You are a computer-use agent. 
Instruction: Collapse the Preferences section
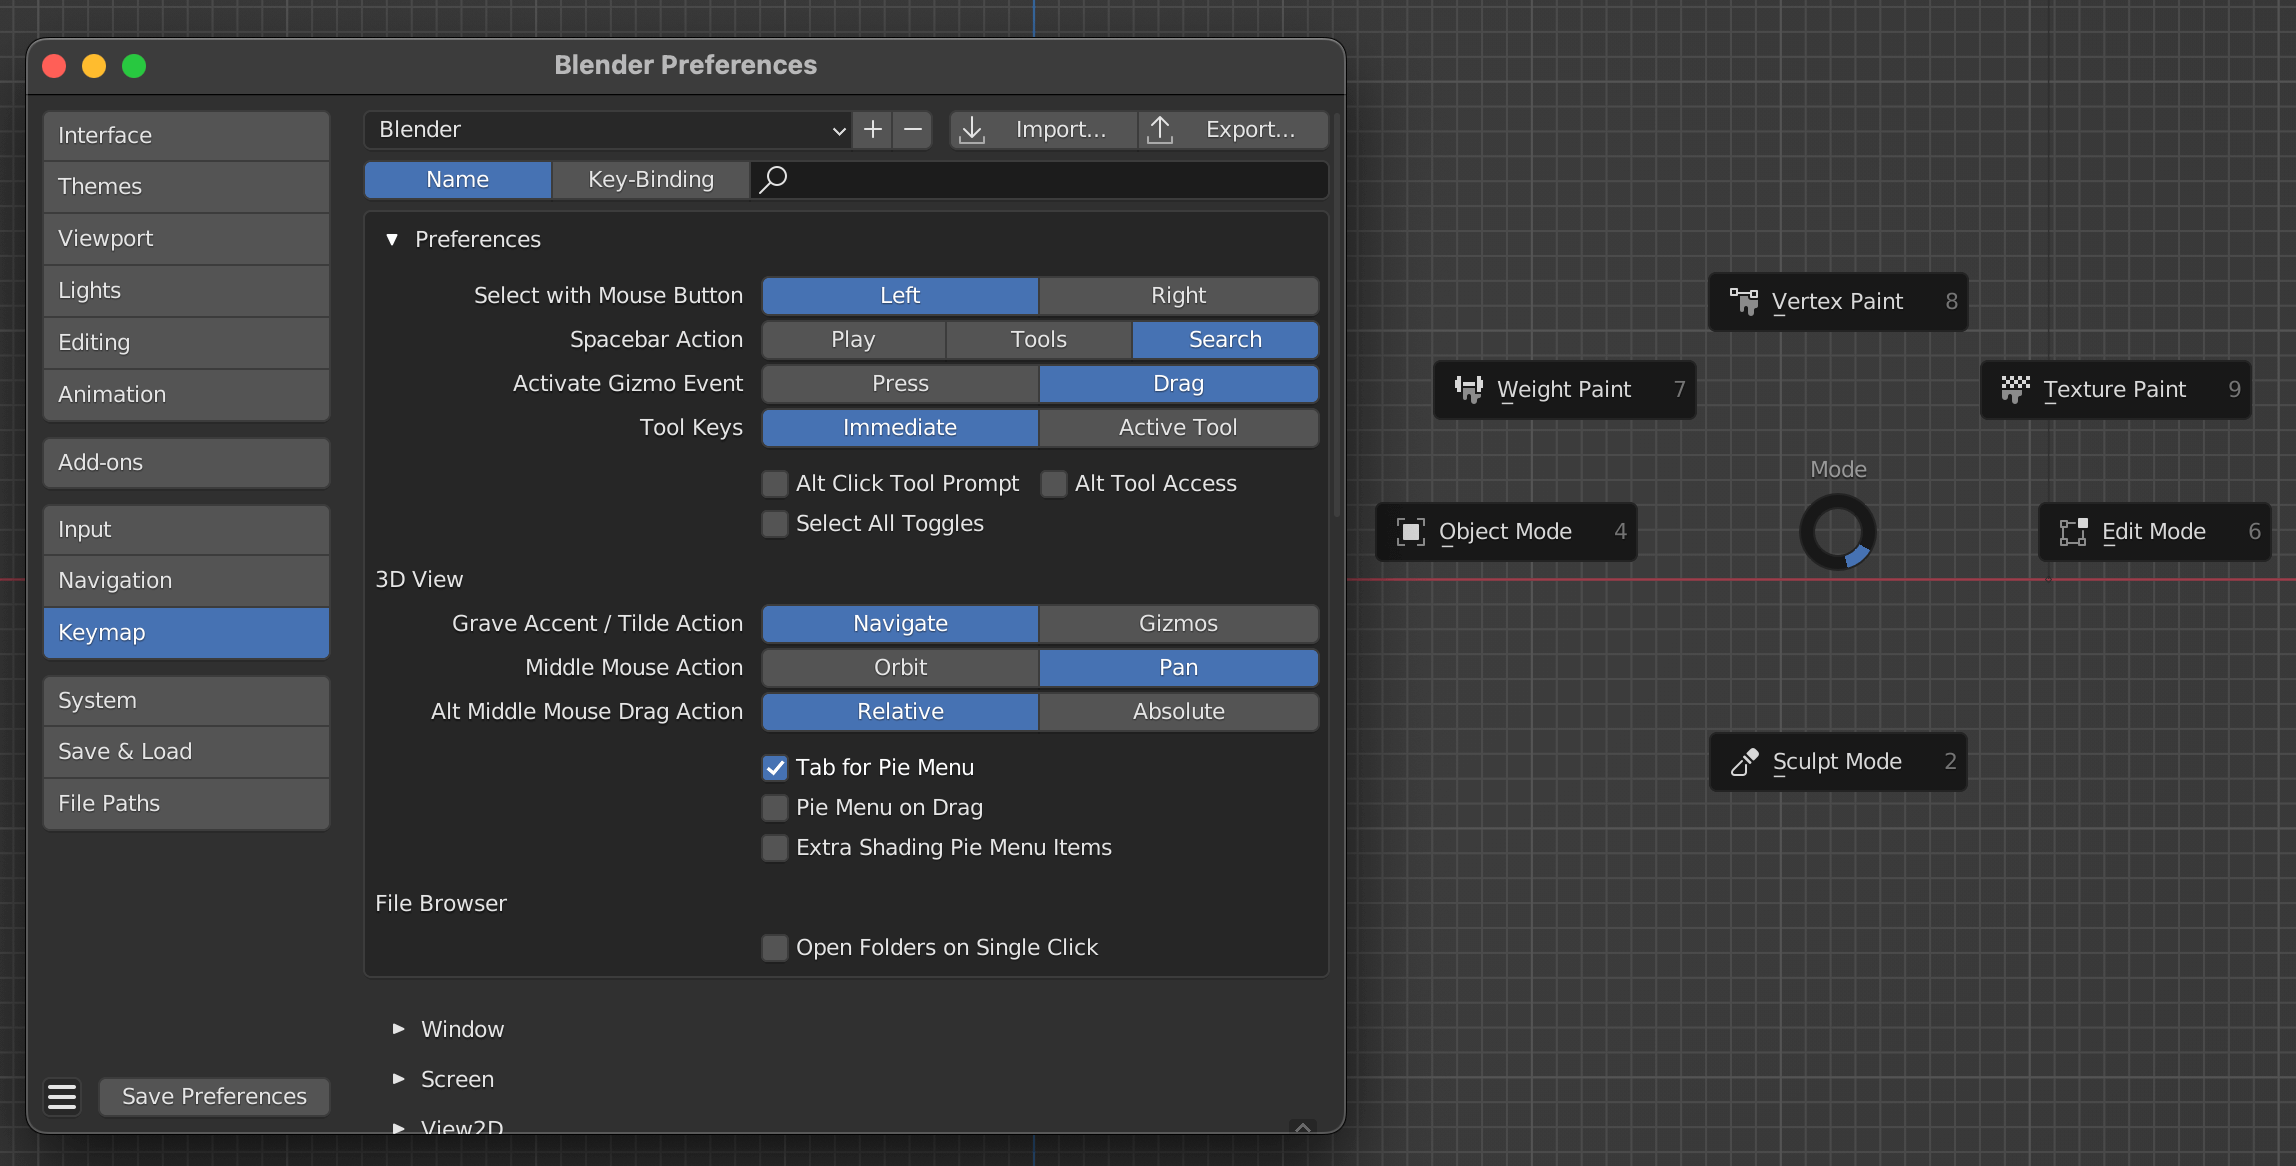pyautogui.click(x=392, y=239)
